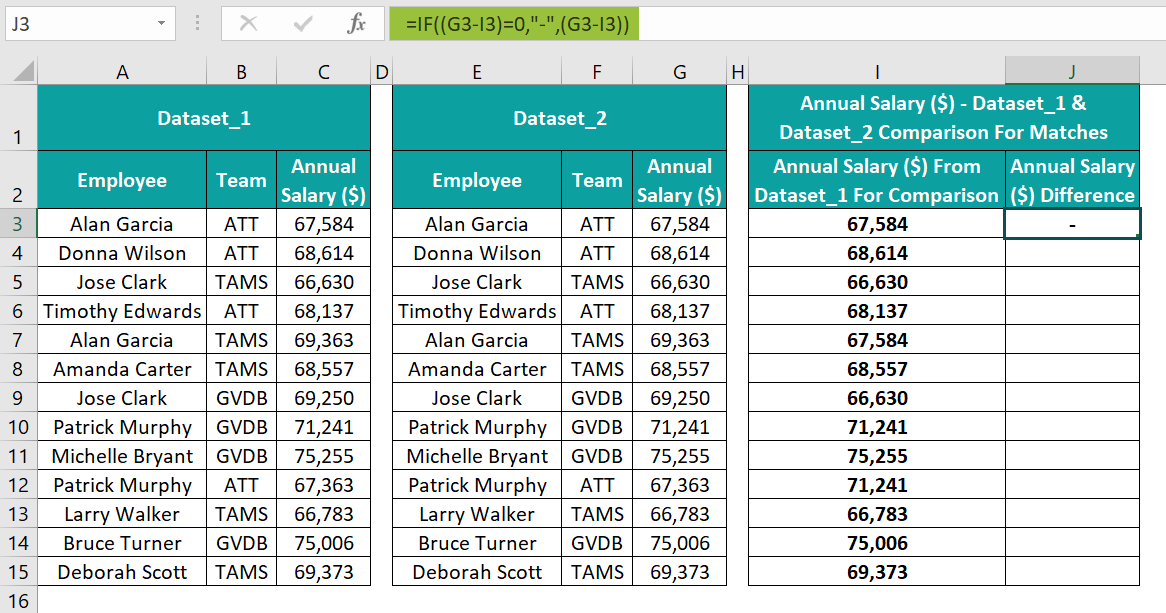The image size is (1166, 613).
Task: Click the Enter checkmark formula bar icon
Action: [303, 24]
